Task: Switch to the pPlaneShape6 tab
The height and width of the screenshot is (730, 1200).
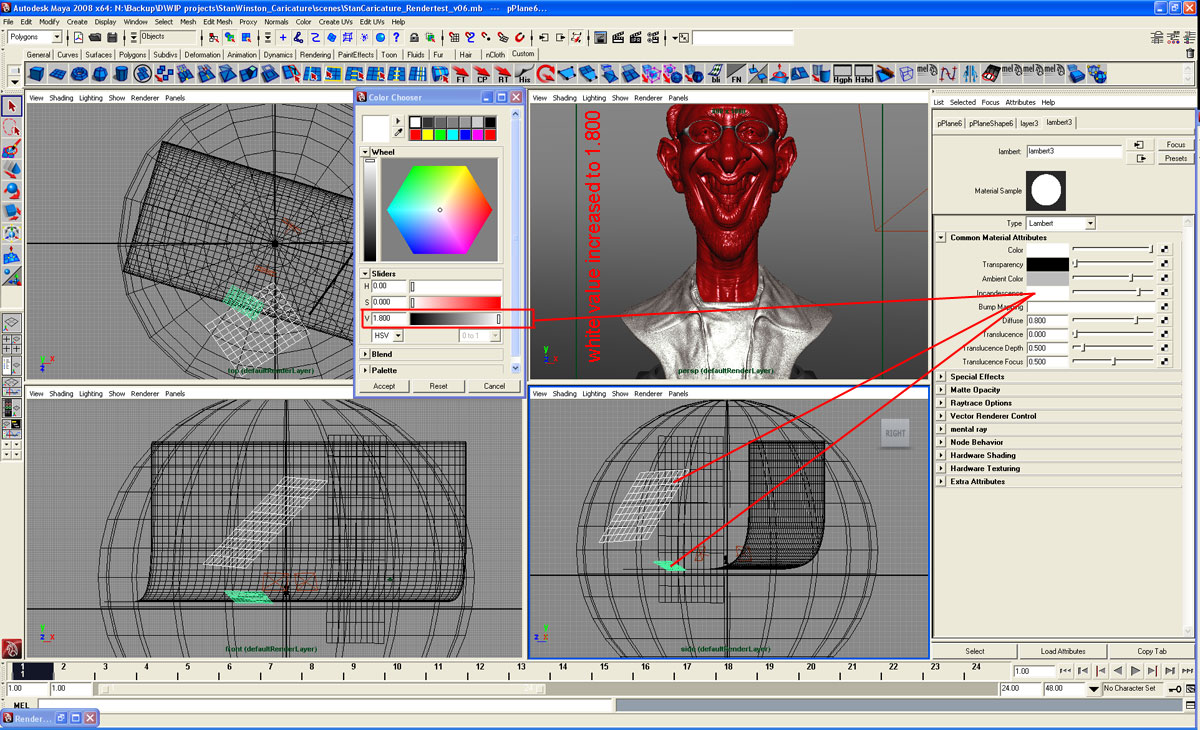Action: tap(990, 123)
